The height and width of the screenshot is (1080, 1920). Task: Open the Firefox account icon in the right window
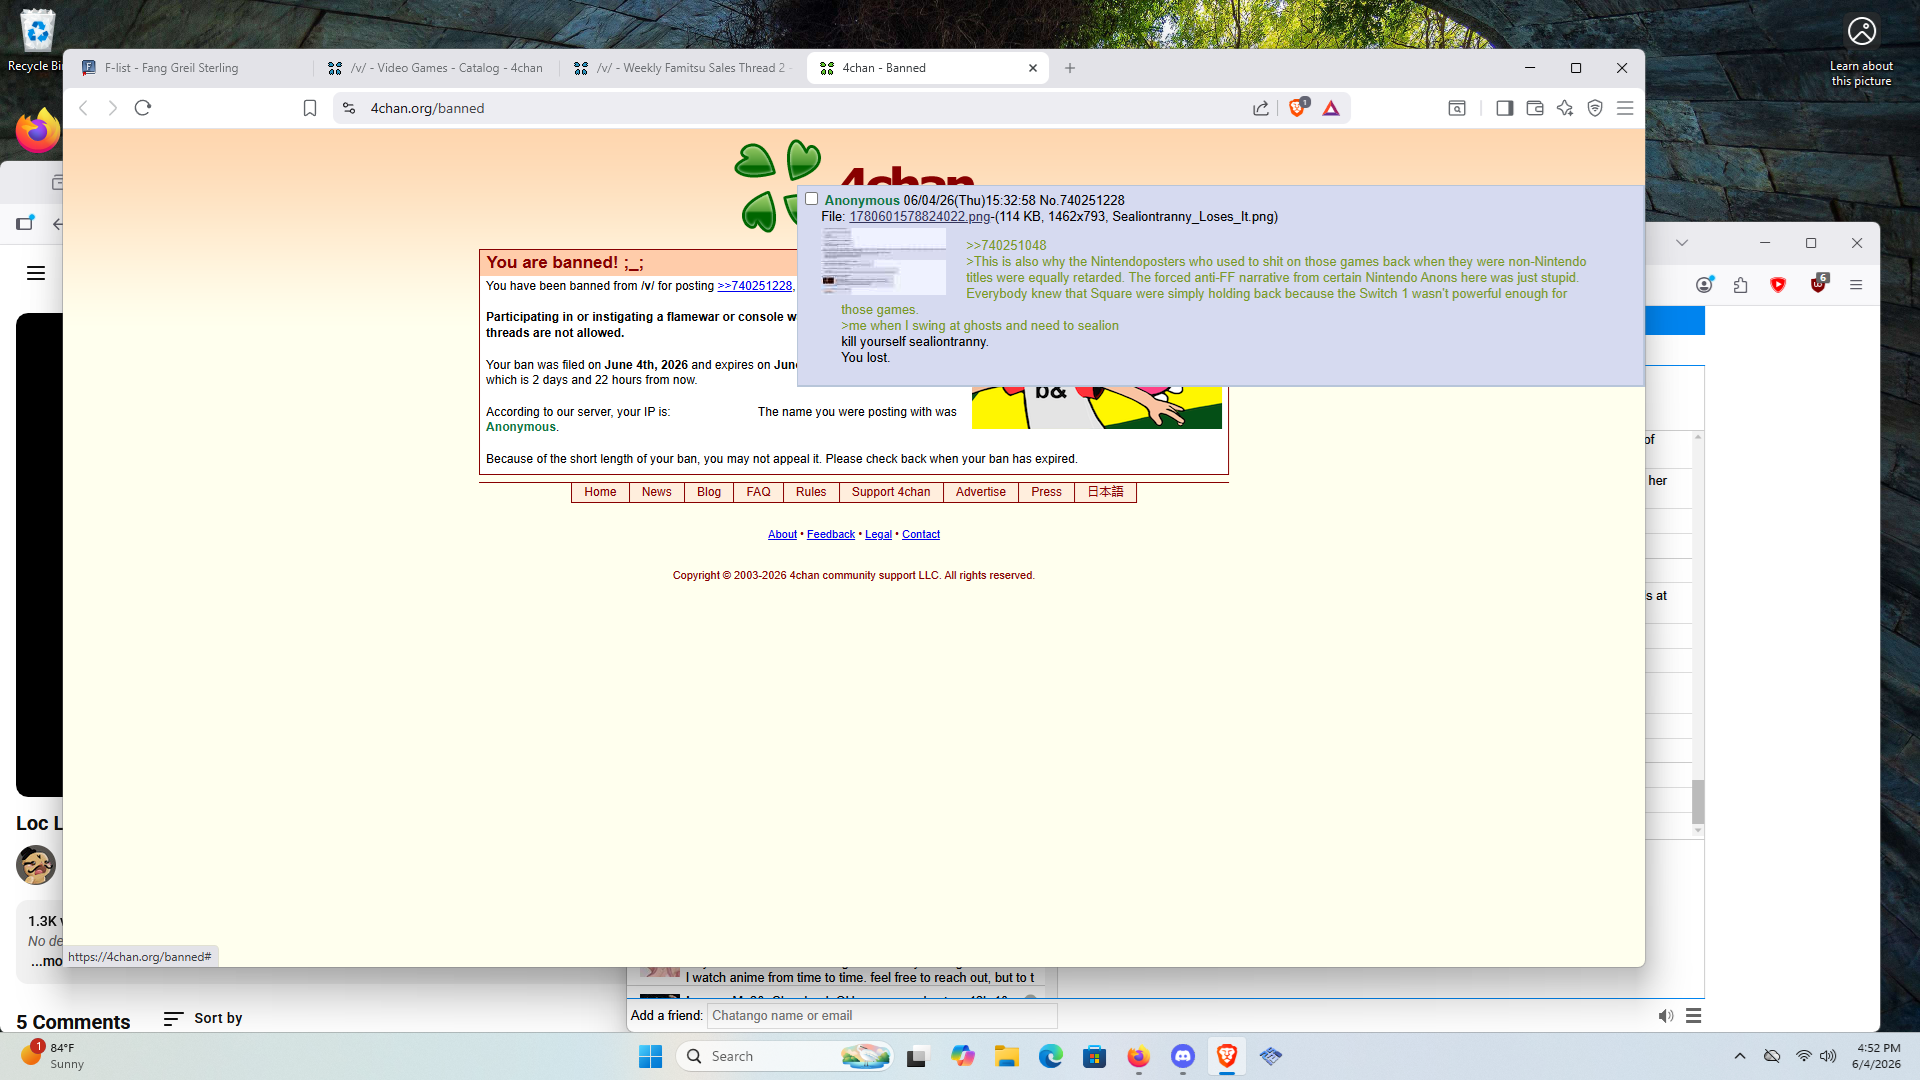point(1704,285)
